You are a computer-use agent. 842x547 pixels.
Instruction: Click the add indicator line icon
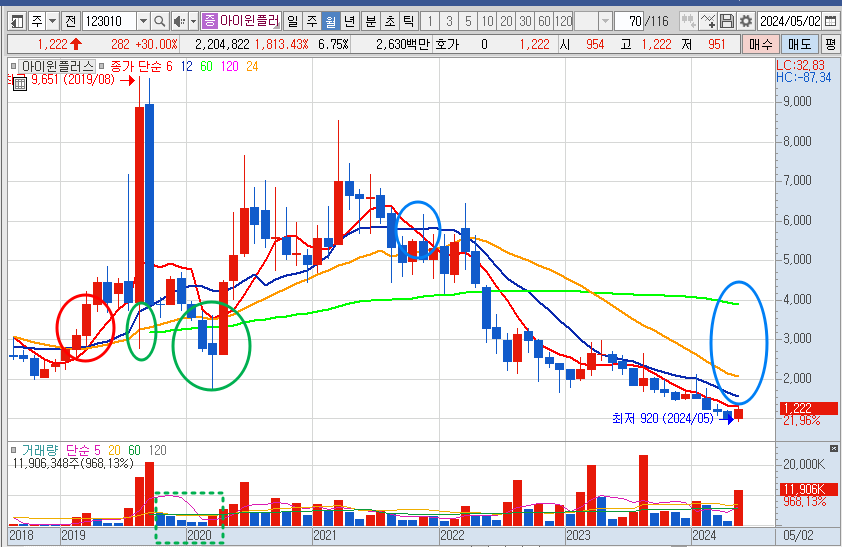point(708,21)
